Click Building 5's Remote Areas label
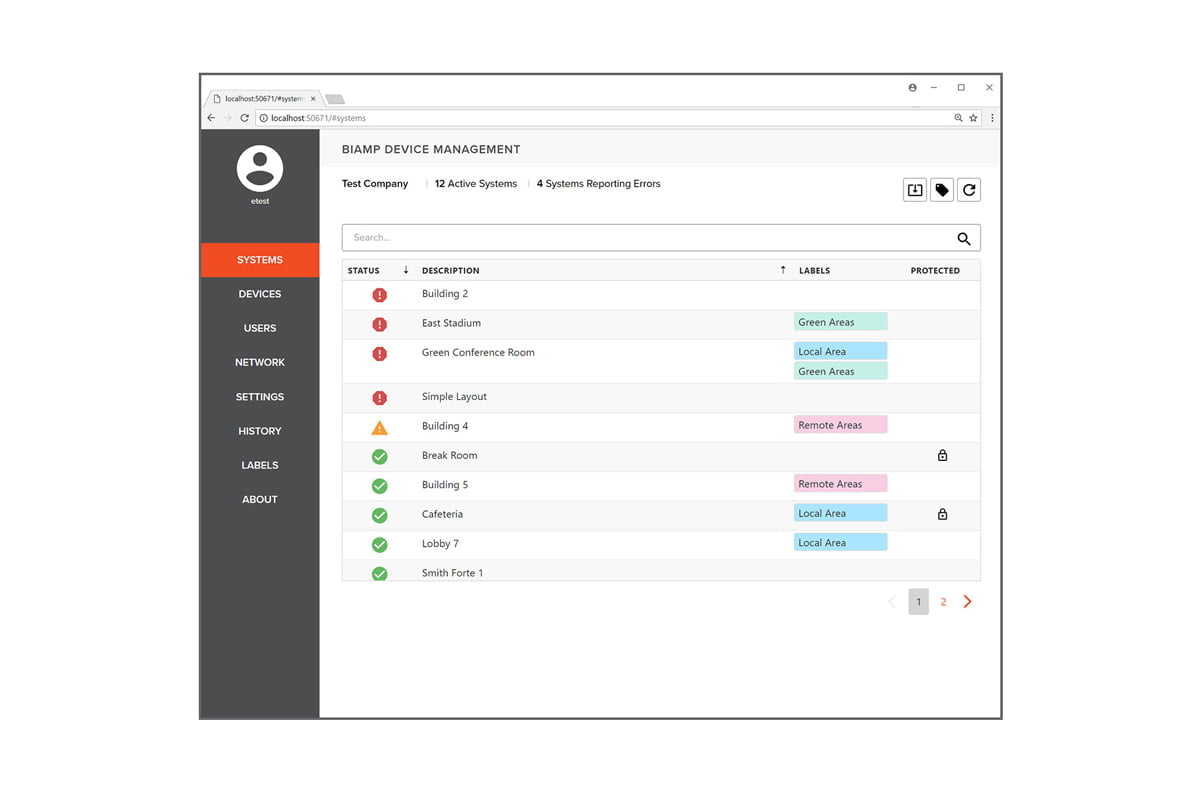Image resolution: width=1200 pixels, height=800 pixels. tap(840, 484)
